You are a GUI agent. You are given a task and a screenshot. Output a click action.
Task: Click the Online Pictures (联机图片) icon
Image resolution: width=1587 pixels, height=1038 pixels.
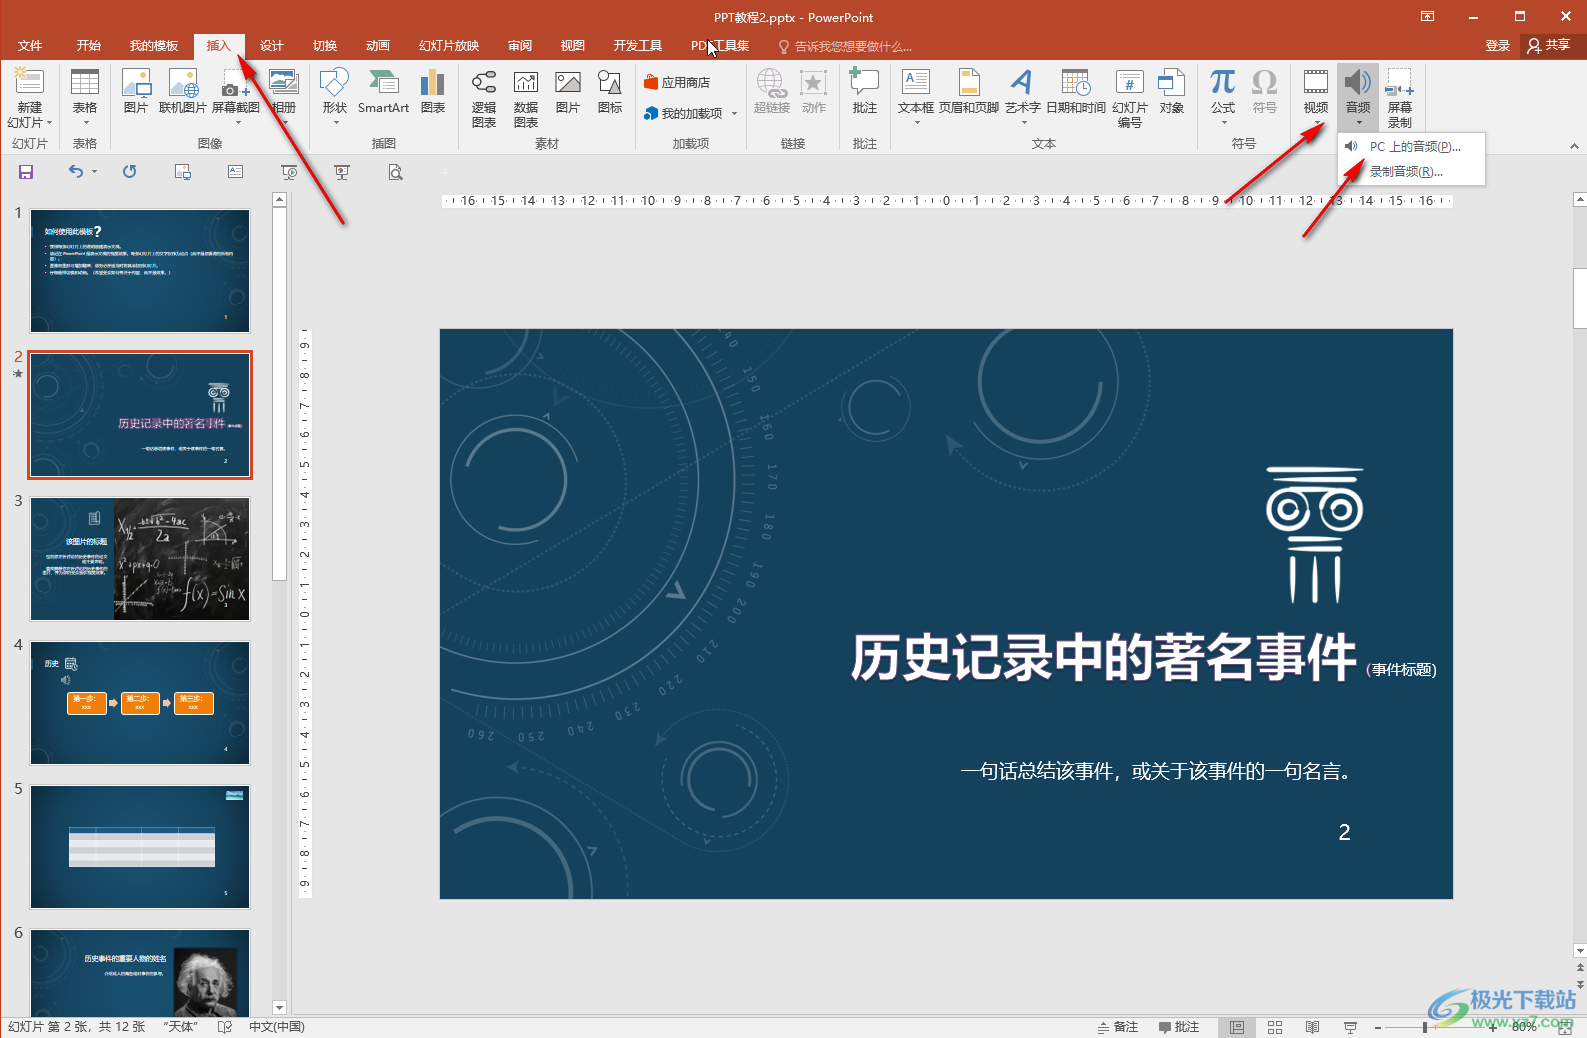[x=182, y=90]
